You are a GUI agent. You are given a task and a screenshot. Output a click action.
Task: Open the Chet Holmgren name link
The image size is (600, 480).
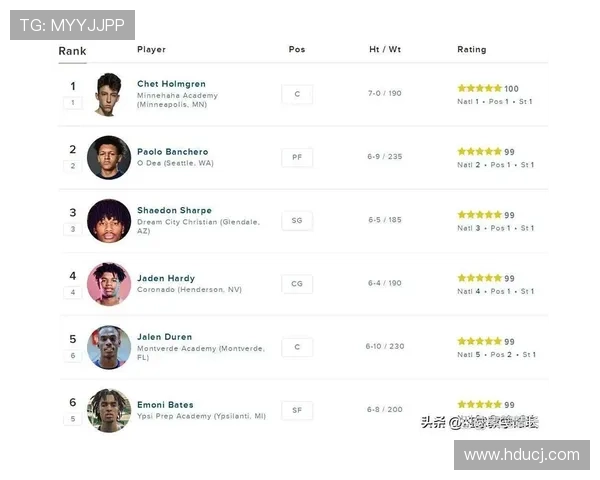[170, 84]
